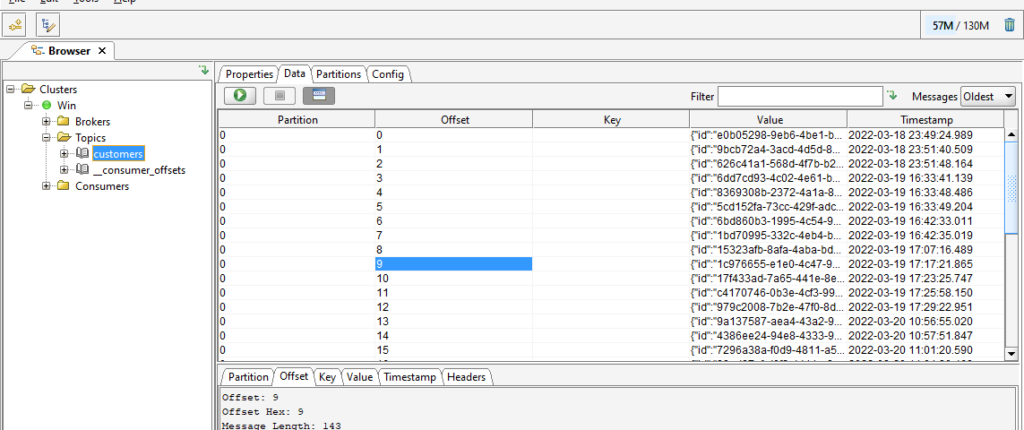The height and width of the screenshot is (430, 1024).
Task: Click the table scrollbar up arrow
Action: (1011, 135)
